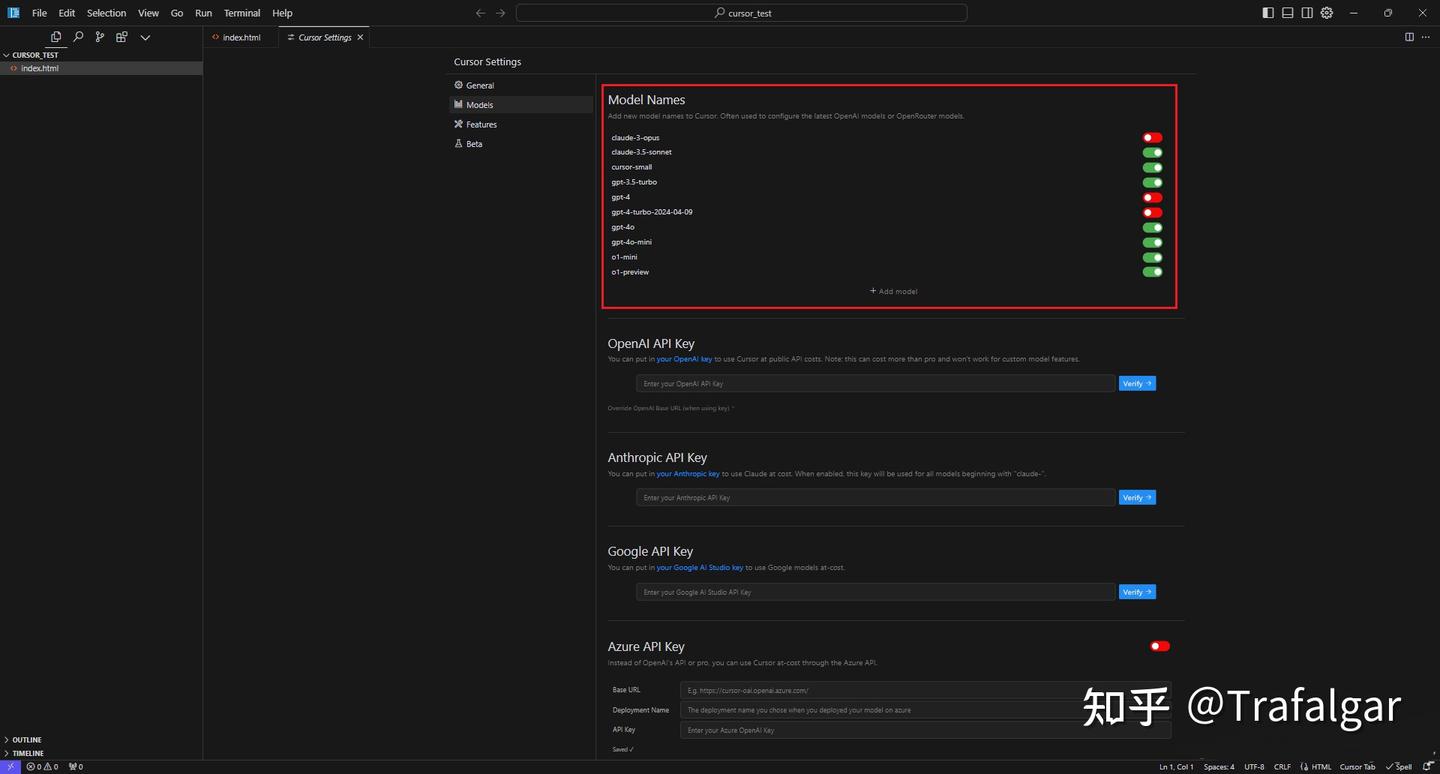Toggle the bottom panel layout icon
The height and width of the screenshot is (774, 1440).
click(x=1288, y=13)
